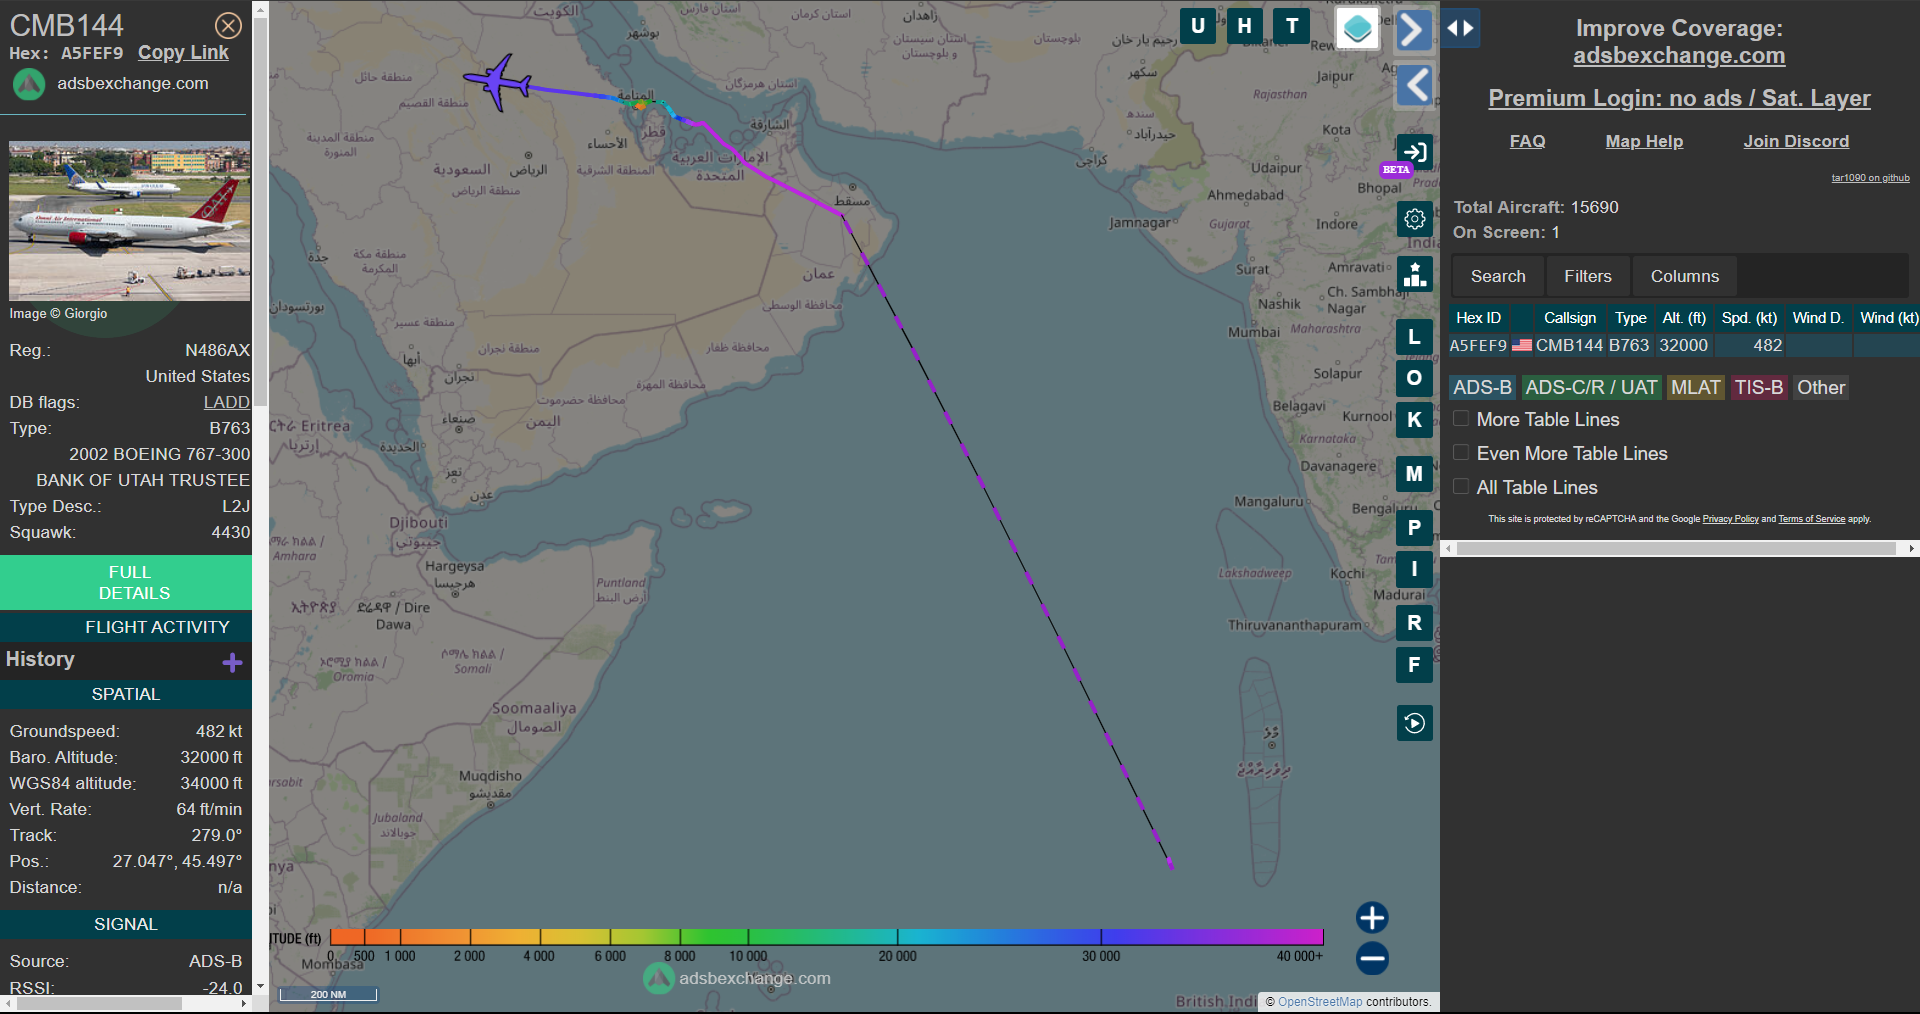Toggle the P map button
The width and height of the screenshot is (1920, 1014).
[1414, 528]
